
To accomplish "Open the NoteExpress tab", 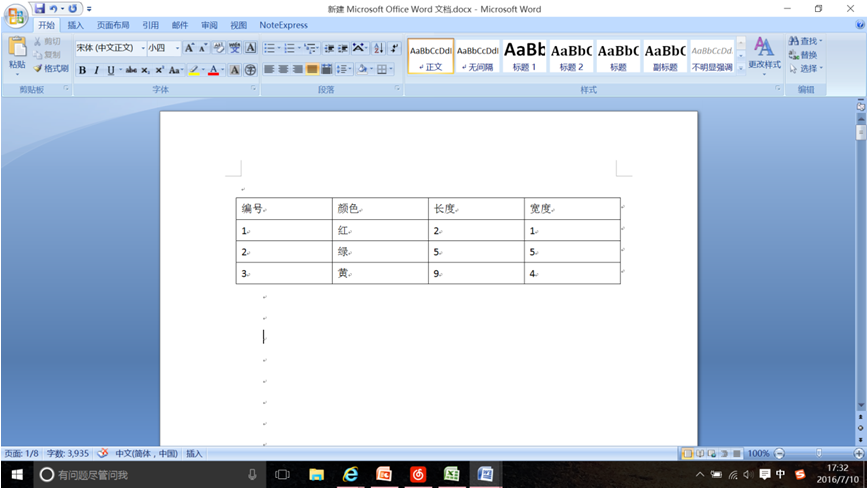I will coord(283,25).
